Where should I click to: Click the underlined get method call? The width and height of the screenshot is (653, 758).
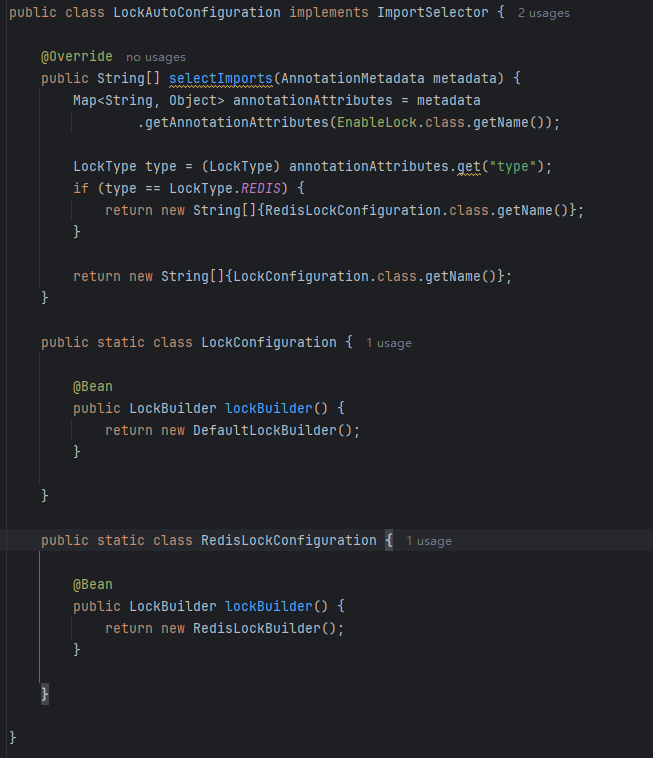click(x=469, y=166)
